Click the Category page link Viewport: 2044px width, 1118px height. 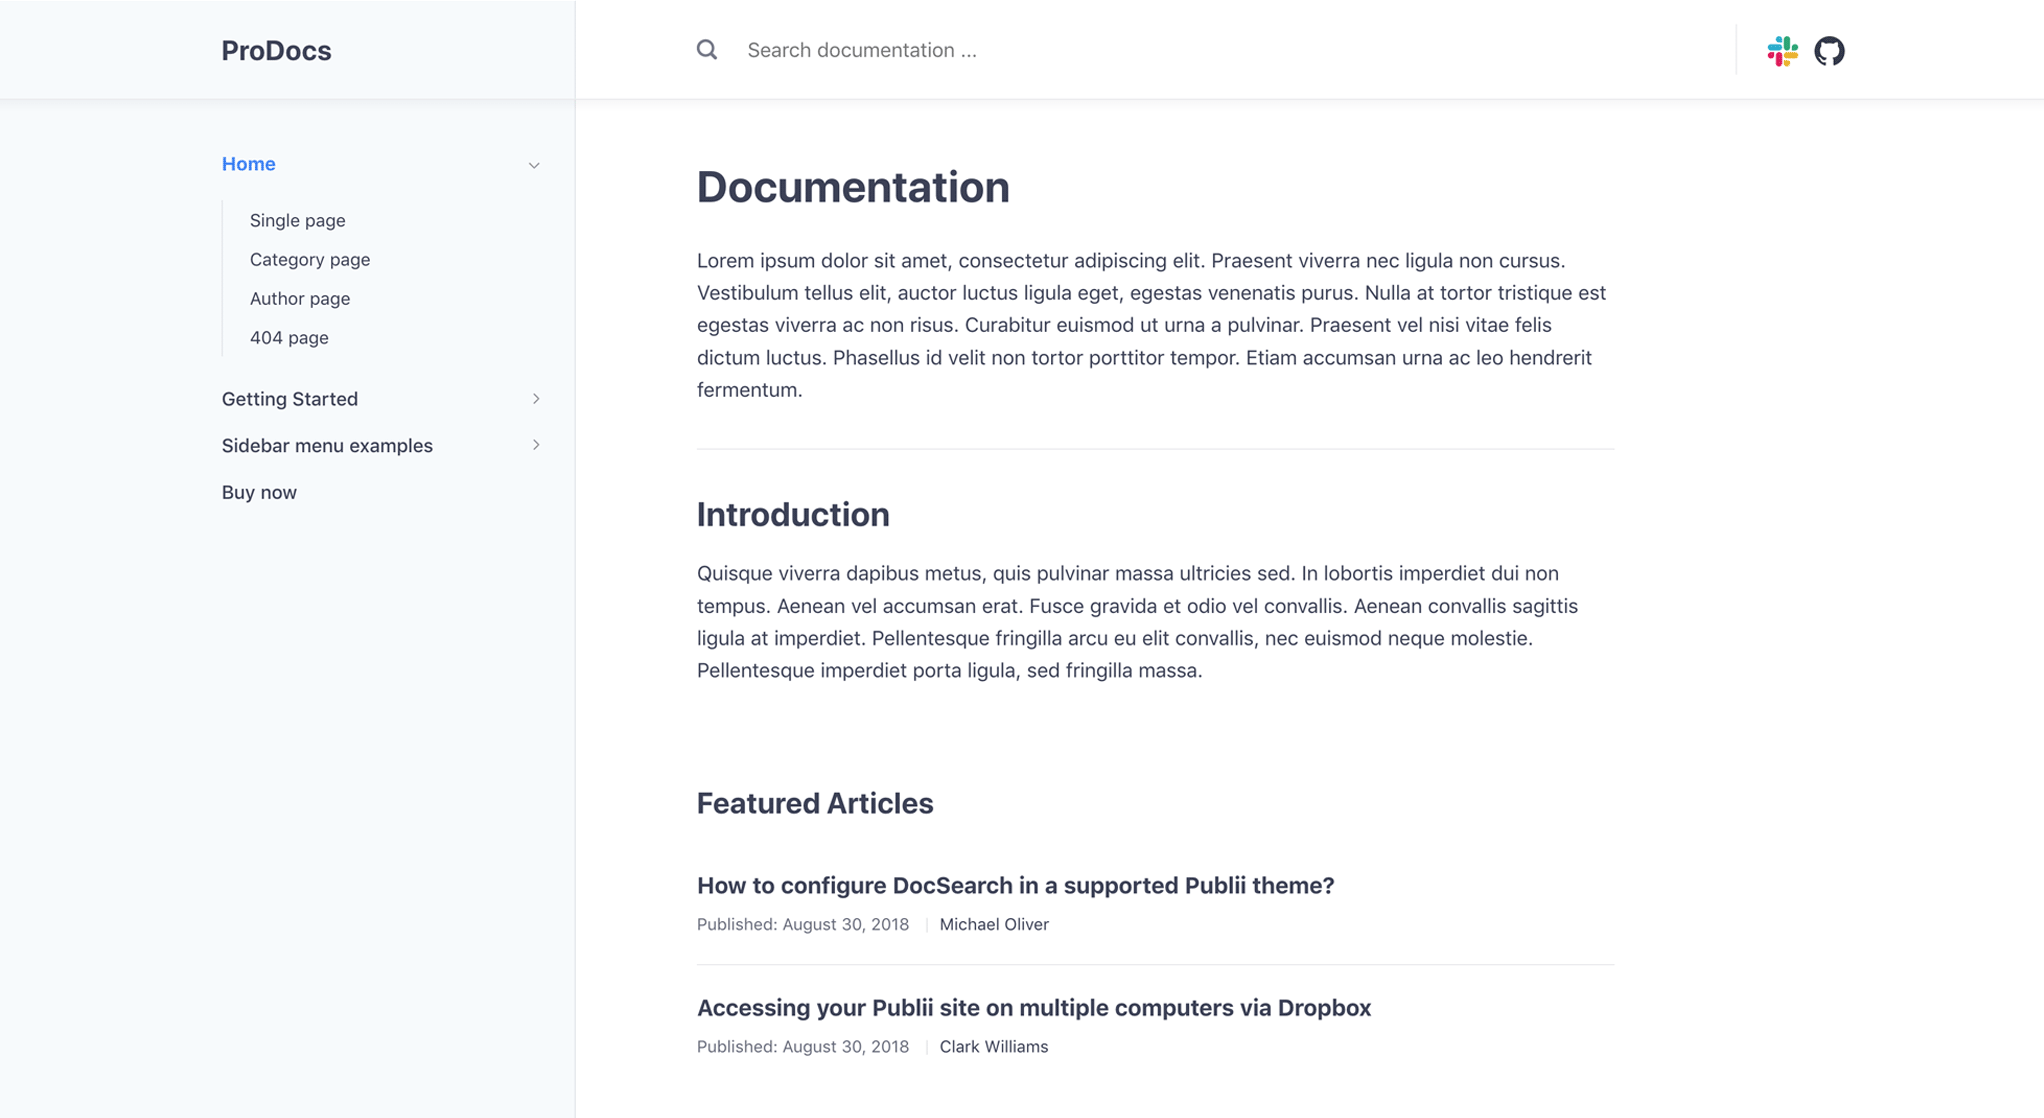[310, 259]
